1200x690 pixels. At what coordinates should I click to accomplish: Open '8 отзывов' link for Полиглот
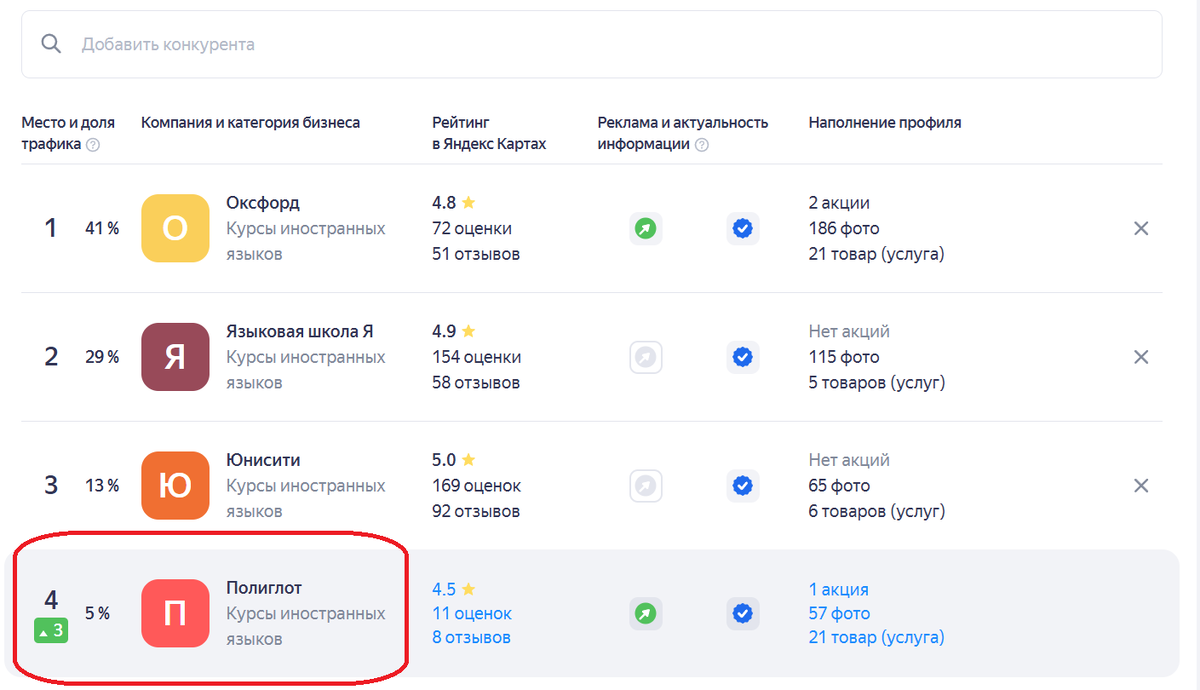(471, 637)
